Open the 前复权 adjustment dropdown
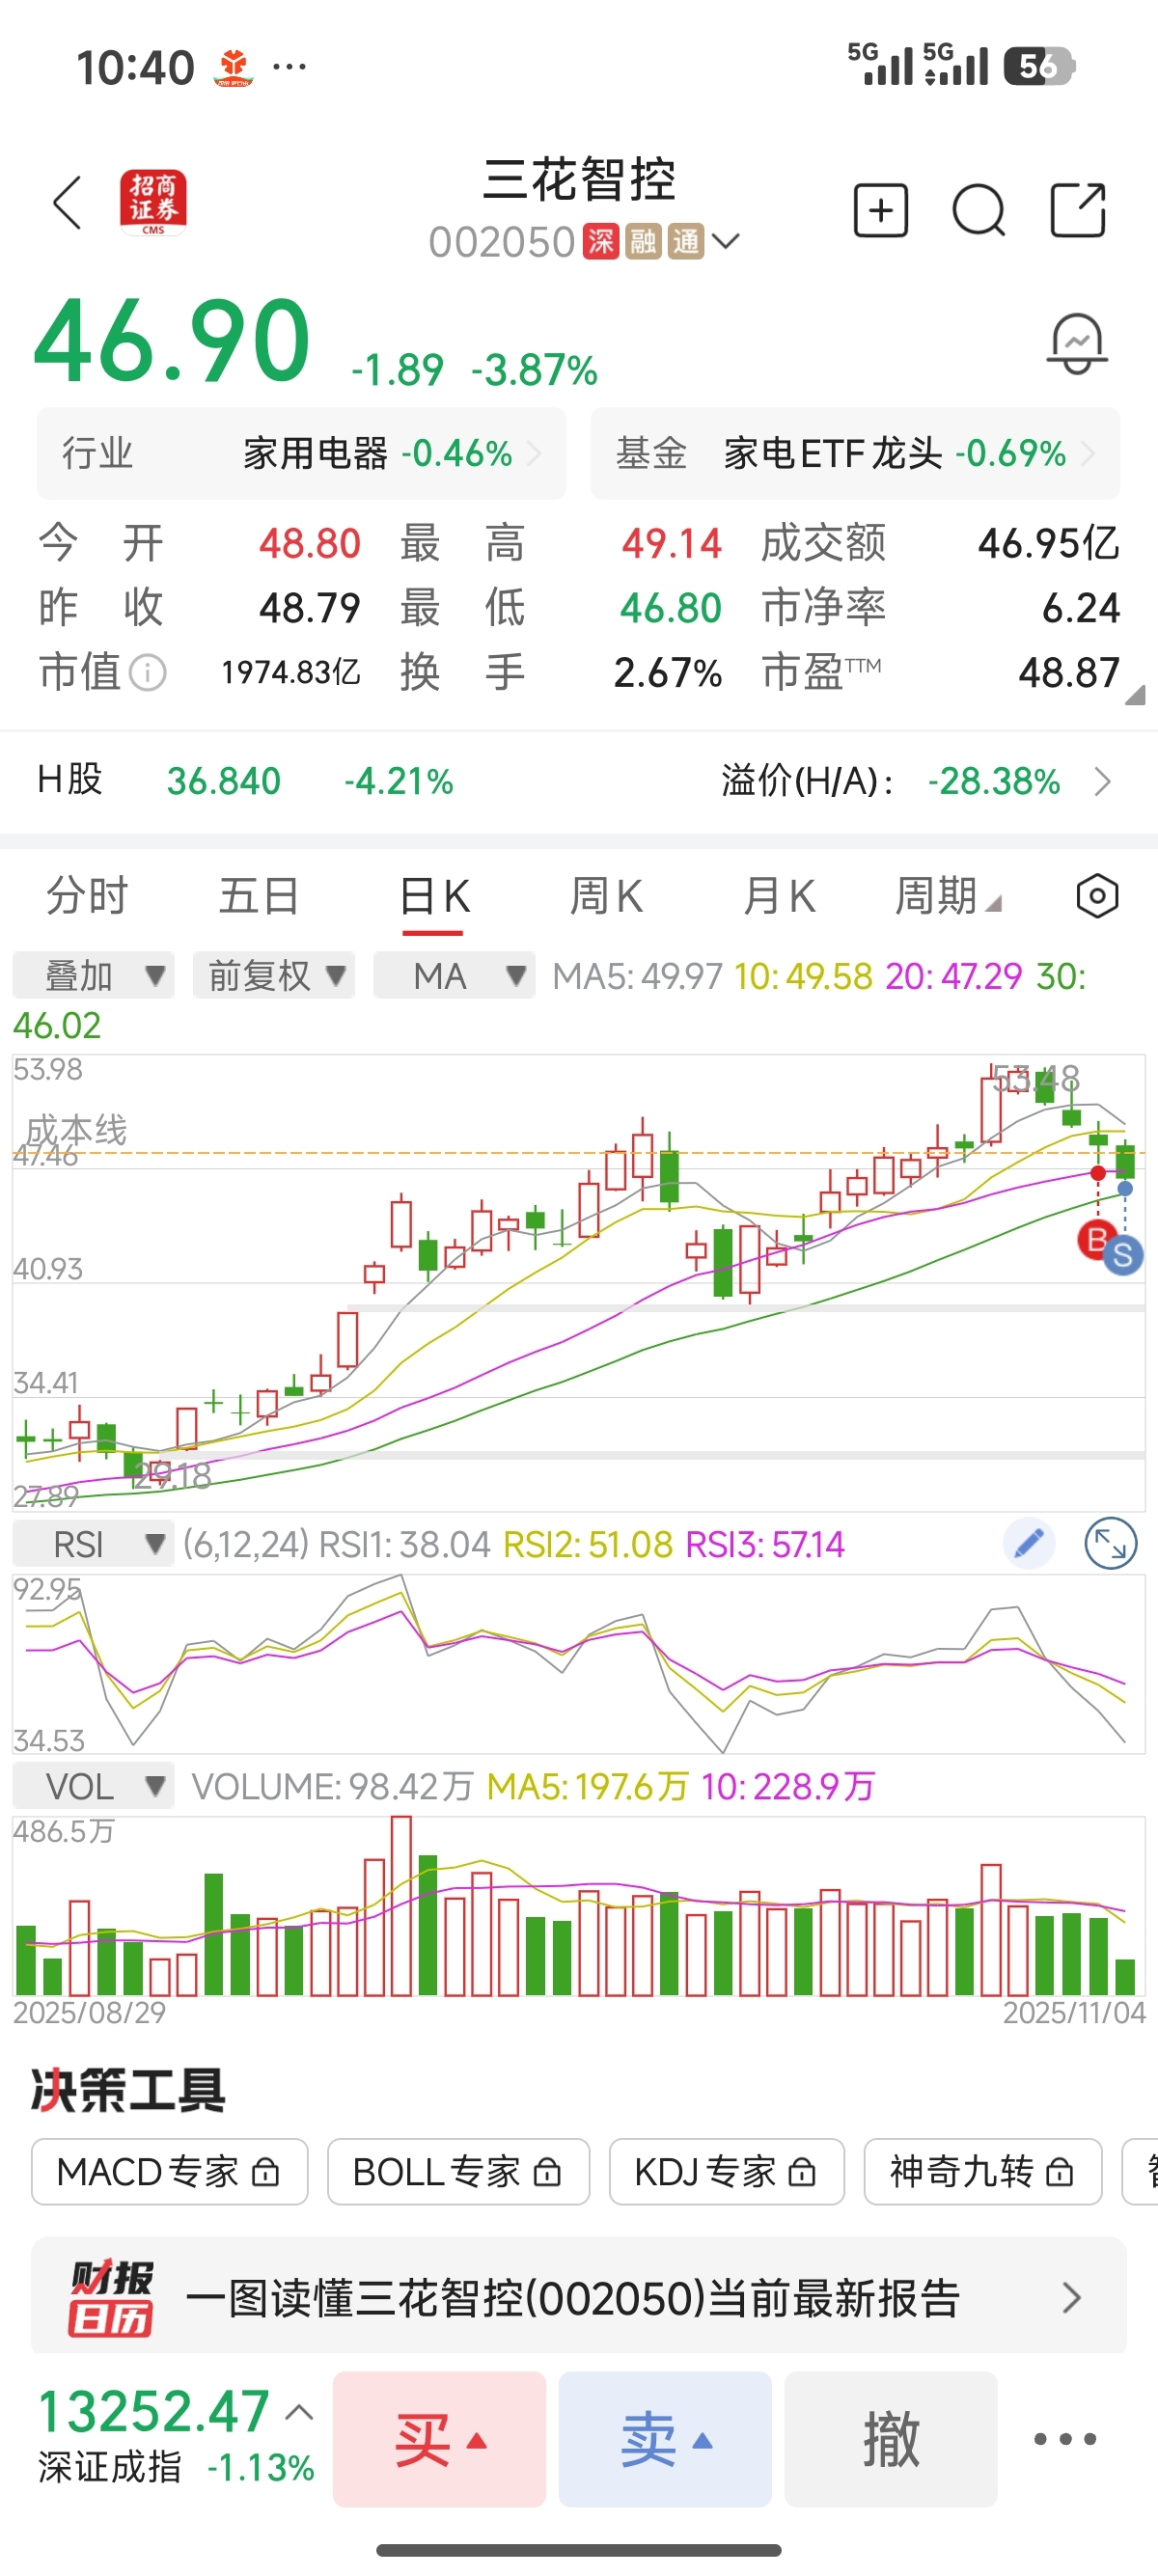The height and width of the screenshot is (2576, 1158). [x=274, y=975]
